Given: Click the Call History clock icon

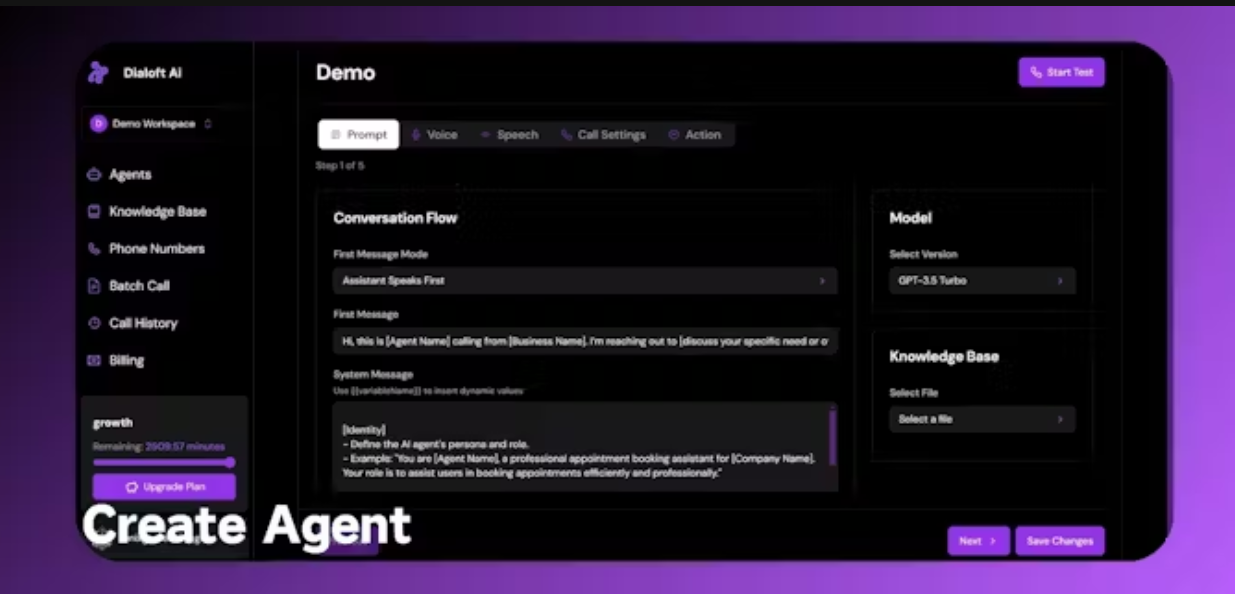Looking at the screenshot, I should coord(94,323).
